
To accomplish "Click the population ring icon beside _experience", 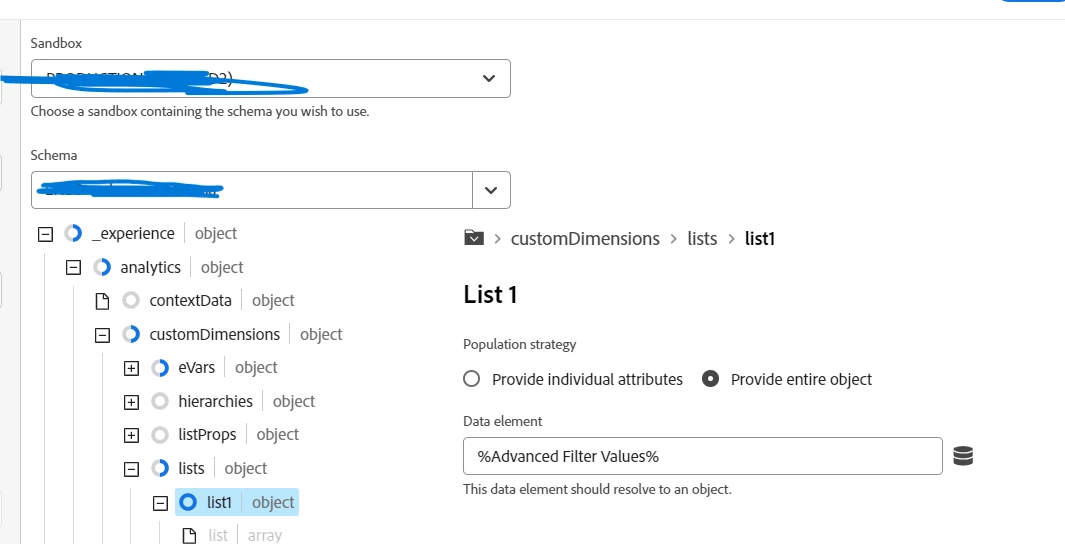I will [72, 233].
